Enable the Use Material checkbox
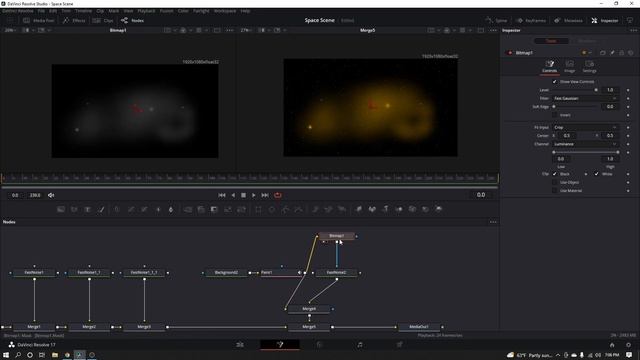Viewport: 640px width, 360px height. click(x=555, y=191)
